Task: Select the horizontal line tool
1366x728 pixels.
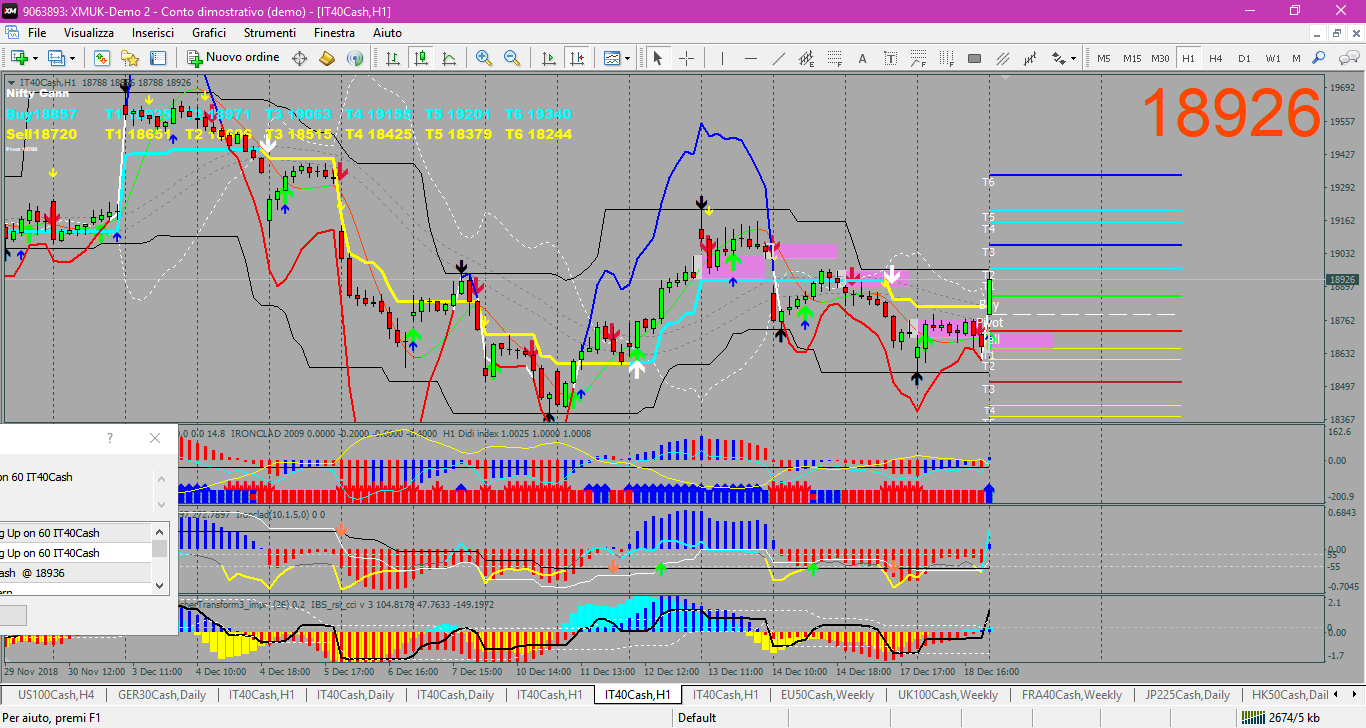Action: pyautogui.click(x=750, y=58)
